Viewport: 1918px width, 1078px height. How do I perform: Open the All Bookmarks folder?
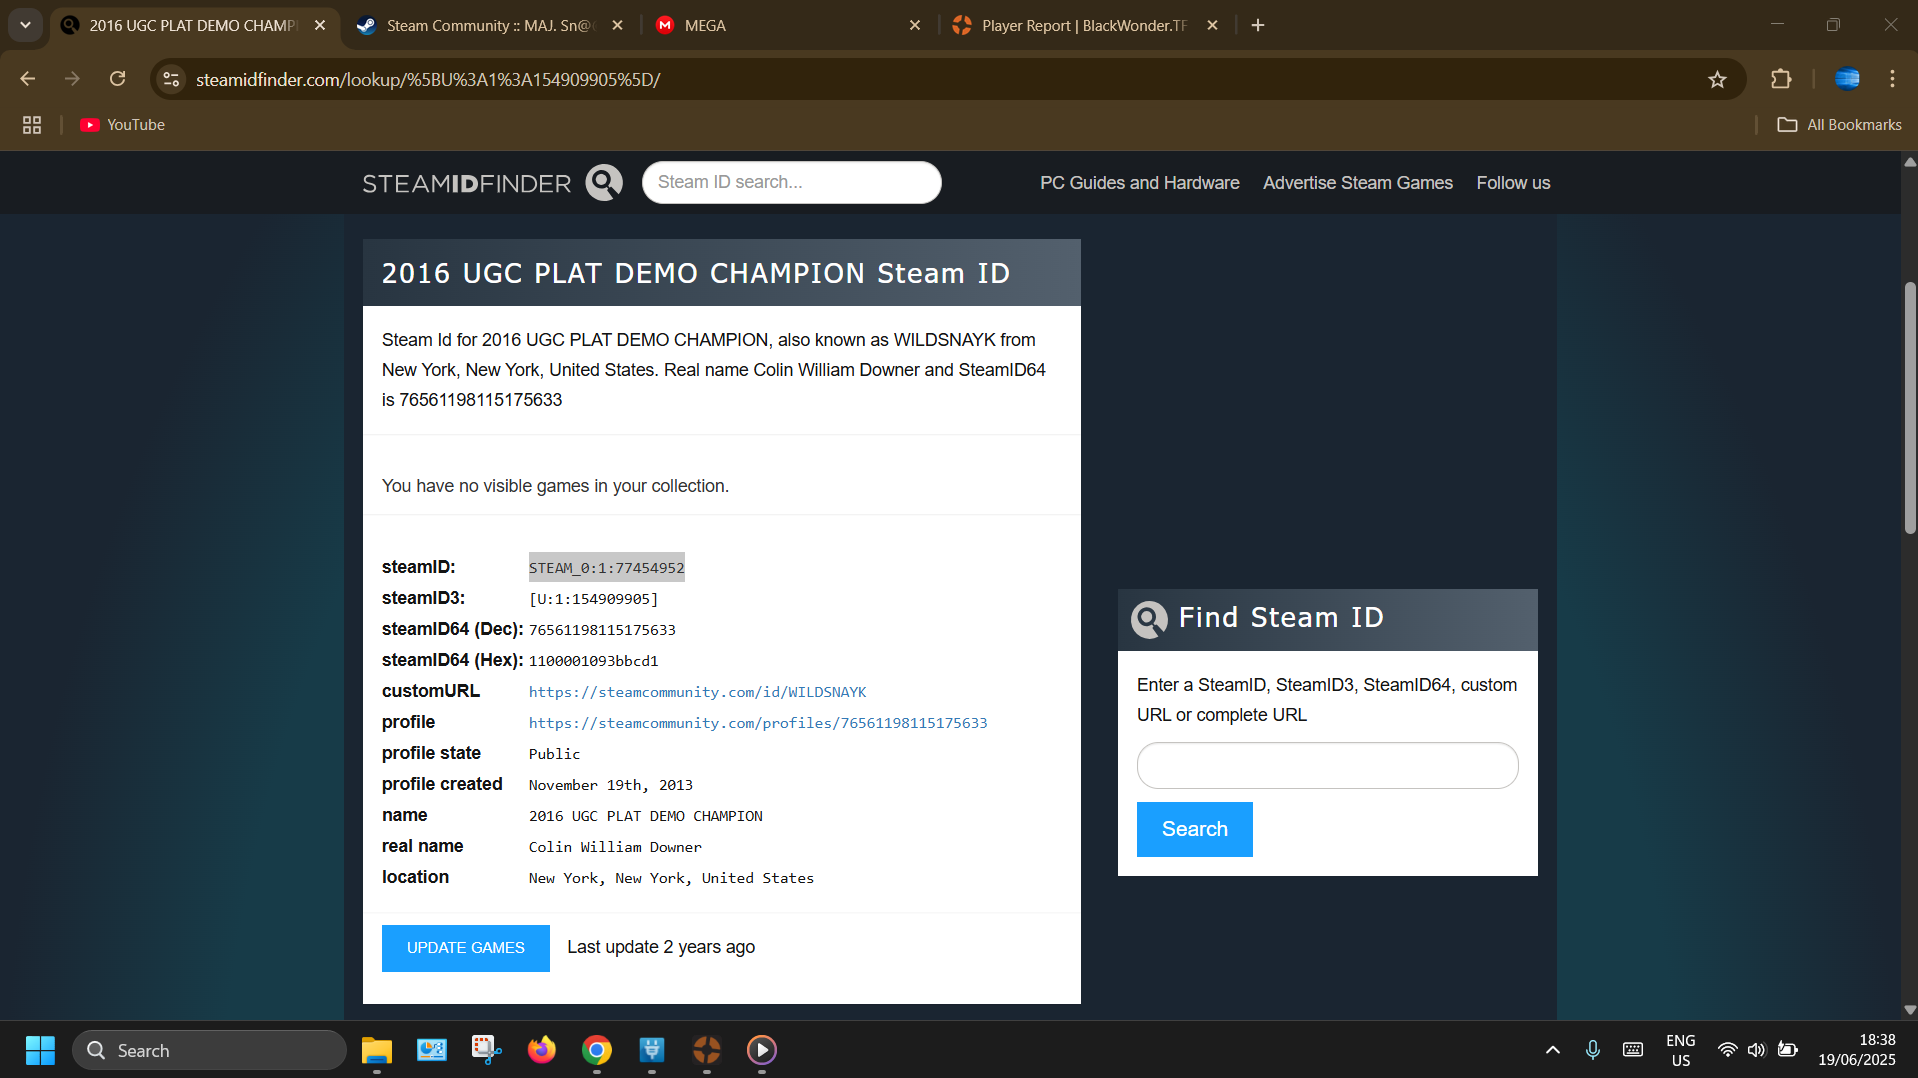[1839, 125]
